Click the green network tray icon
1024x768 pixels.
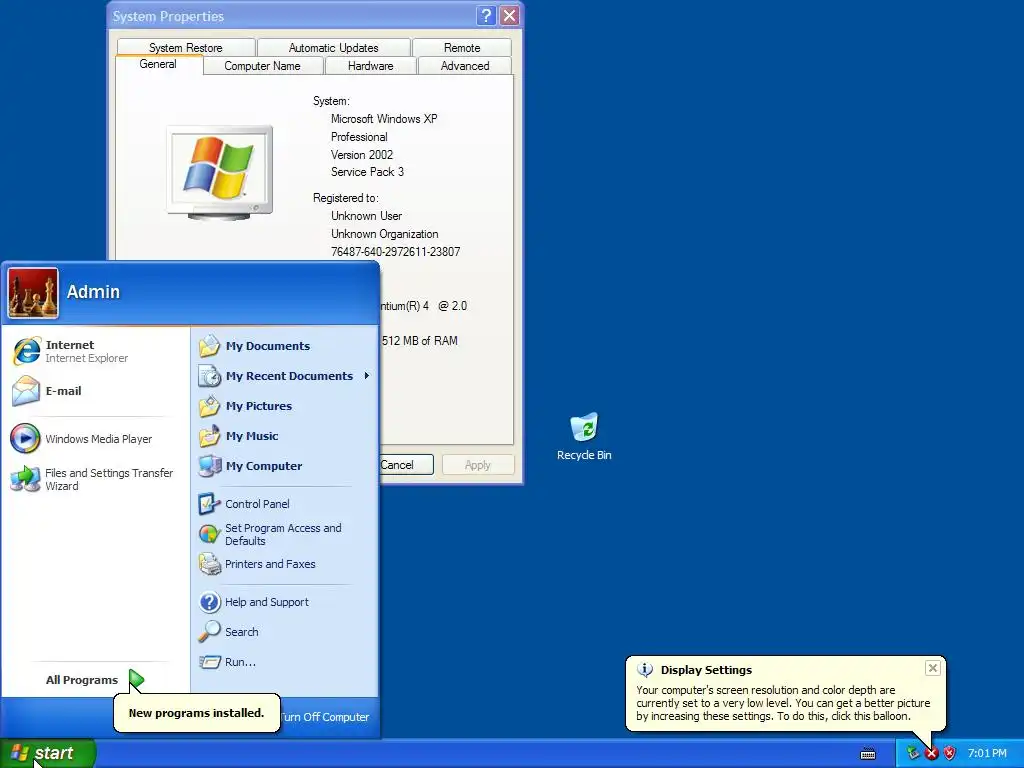pos(913,753)
